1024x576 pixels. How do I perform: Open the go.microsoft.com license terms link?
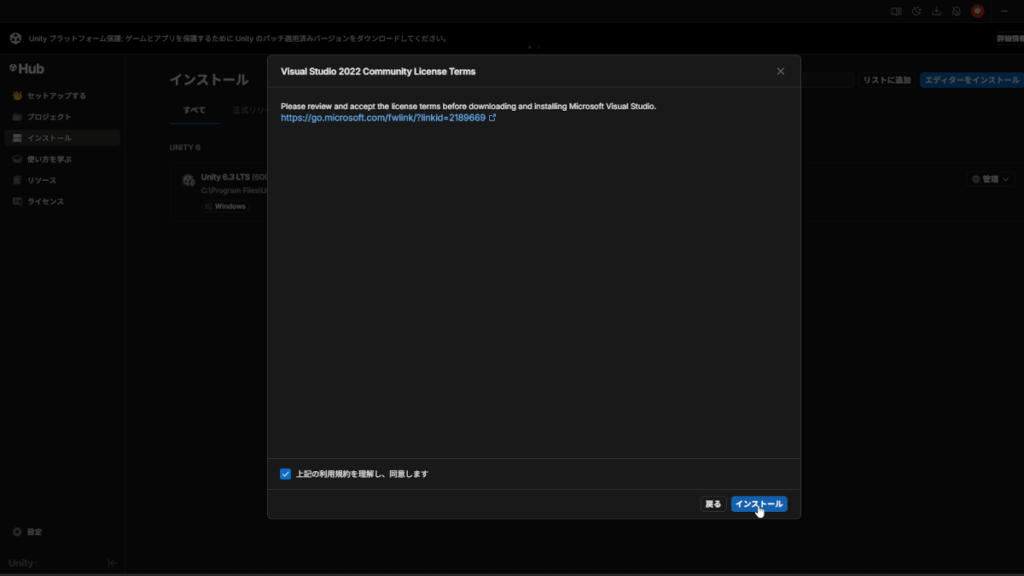pos(383,118)
